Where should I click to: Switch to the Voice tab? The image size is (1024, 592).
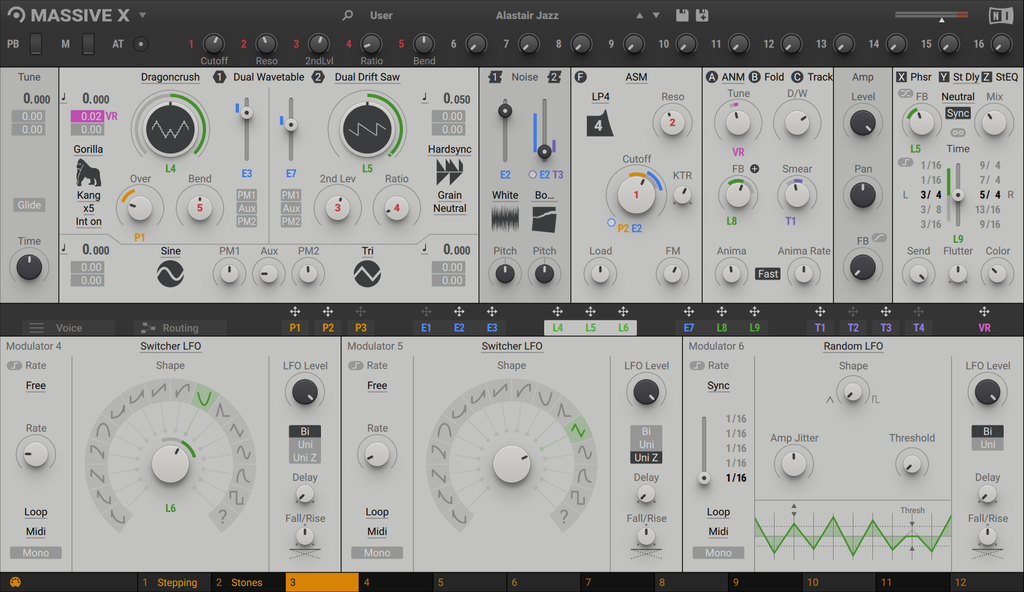(69, 328)
